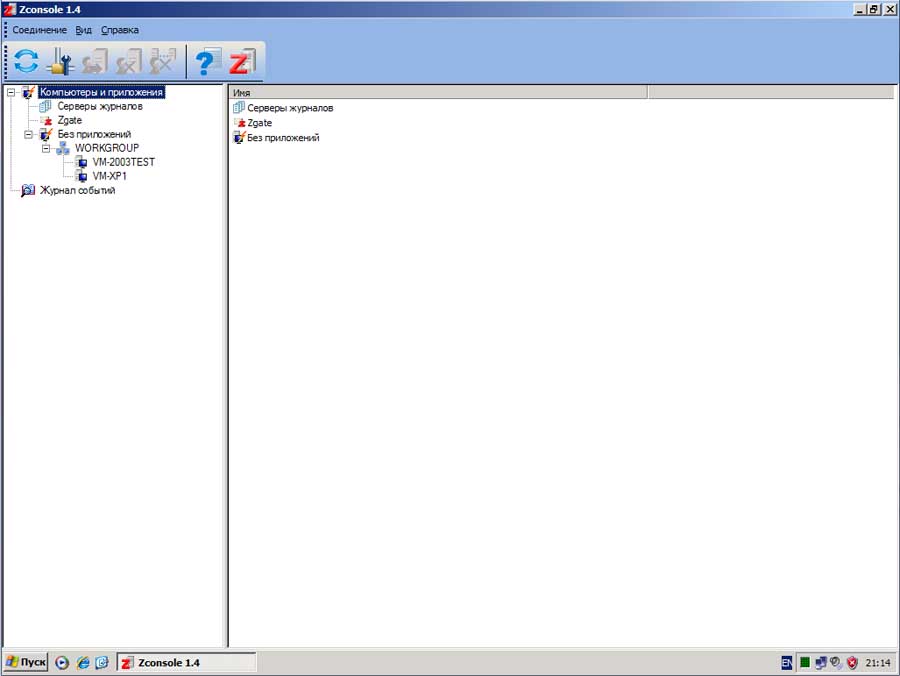
Task: Select WORKGROUP in the tree
Action: (107, 148)
